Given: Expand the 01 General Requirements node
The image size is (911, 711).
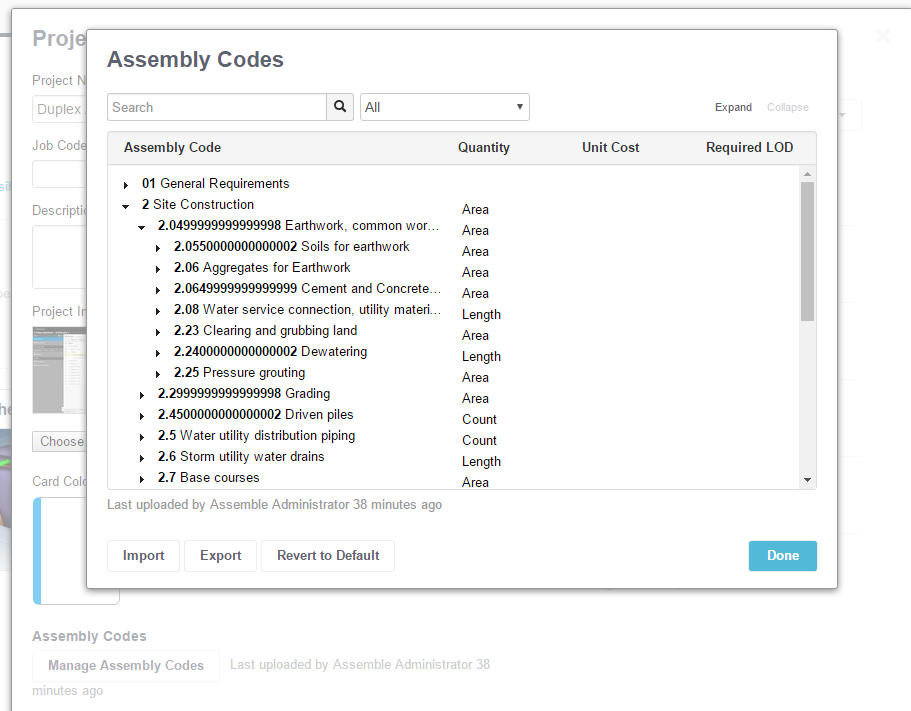Looking at the screenshot, I should tap(126, 185).
